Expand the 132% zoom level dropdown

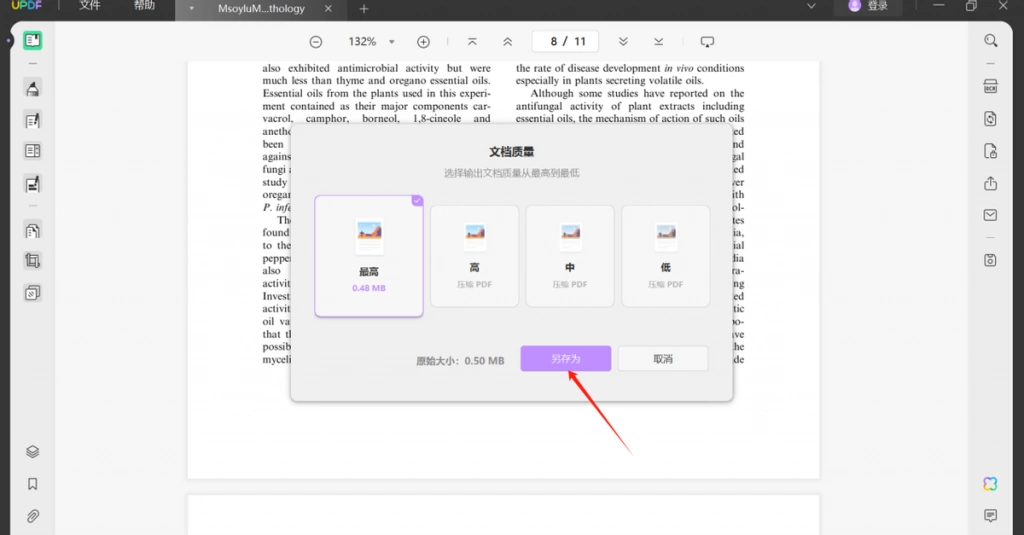pyautogui.click(x=392, y=42)
